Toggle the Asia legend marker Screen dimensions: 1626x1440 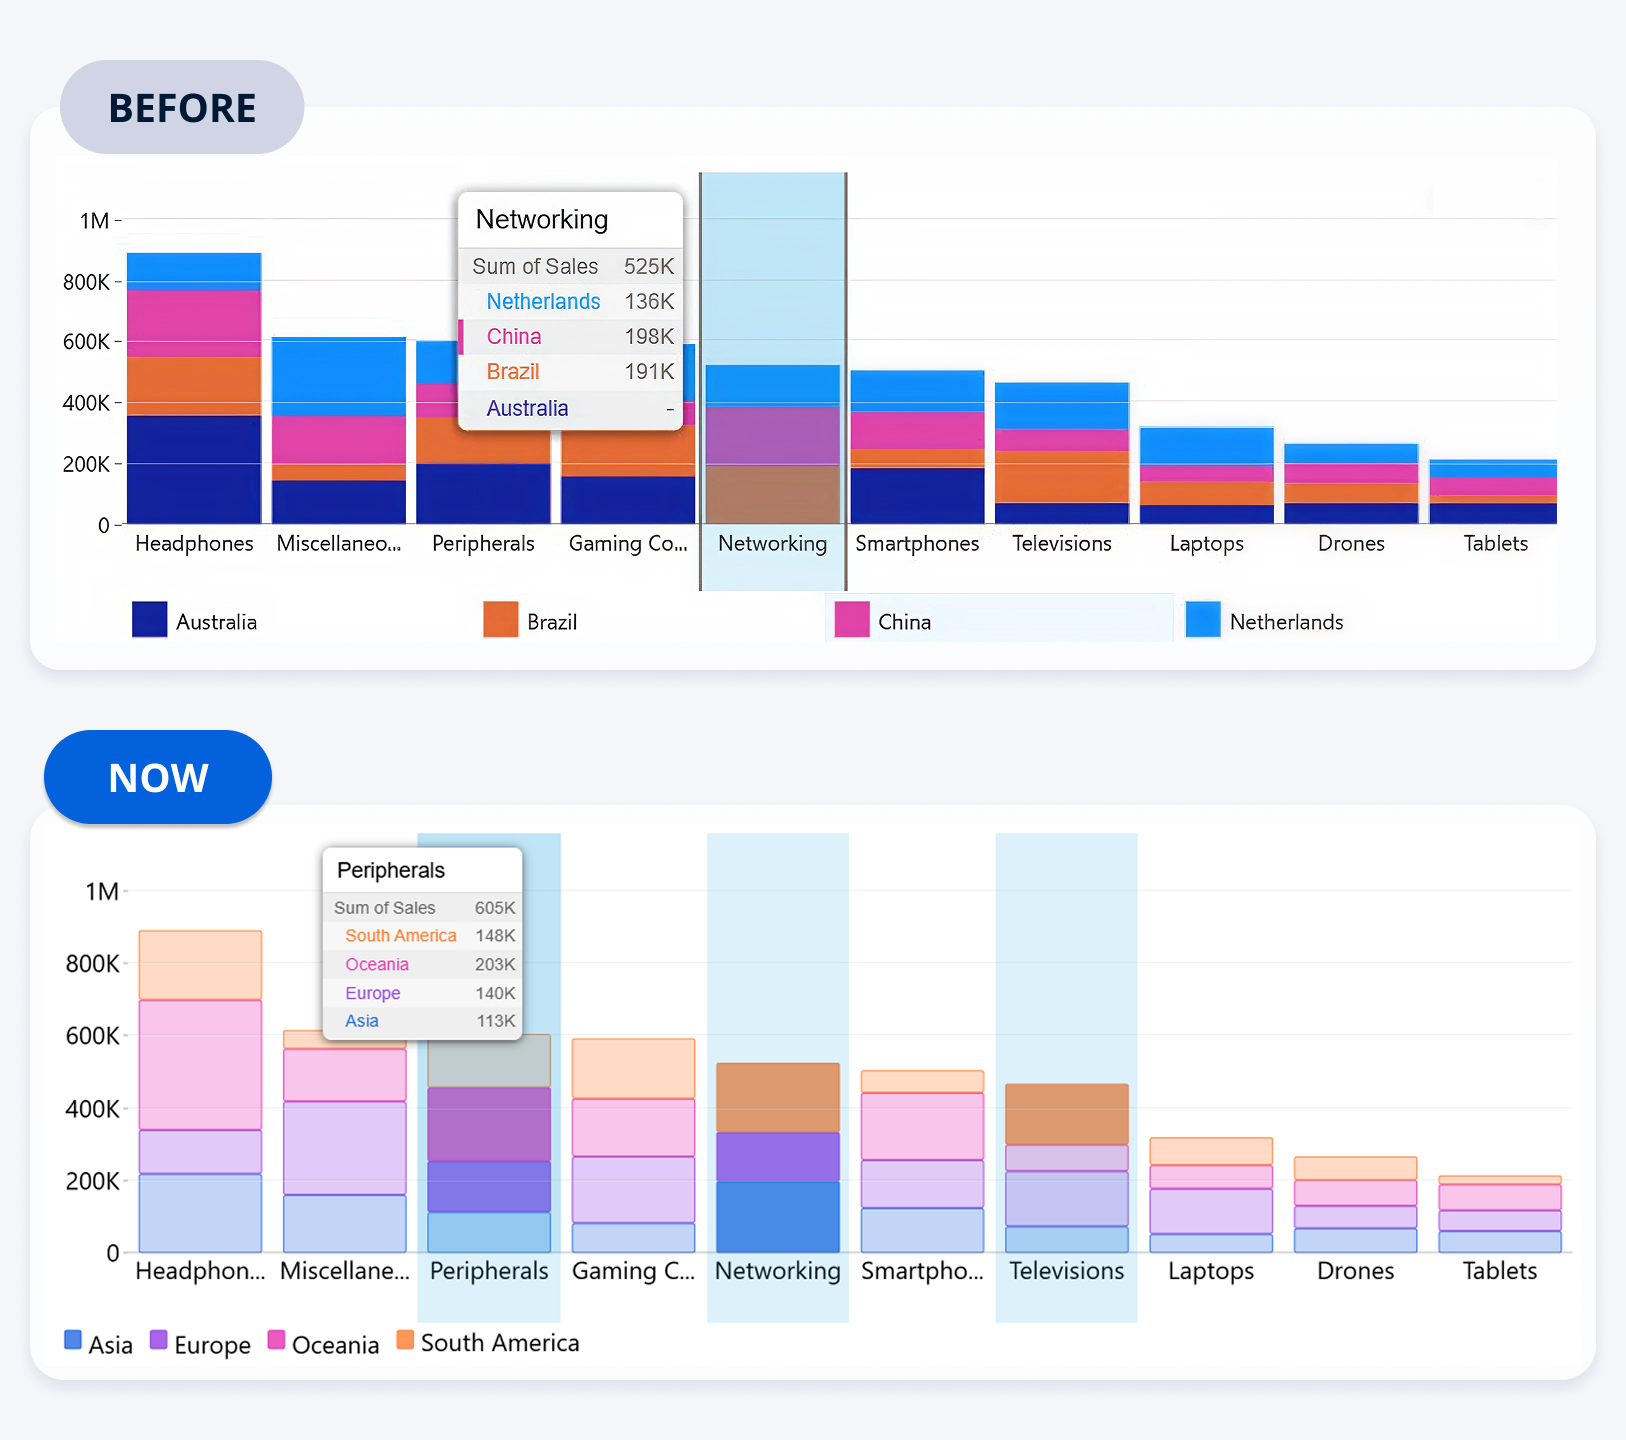click(73, 1340)
